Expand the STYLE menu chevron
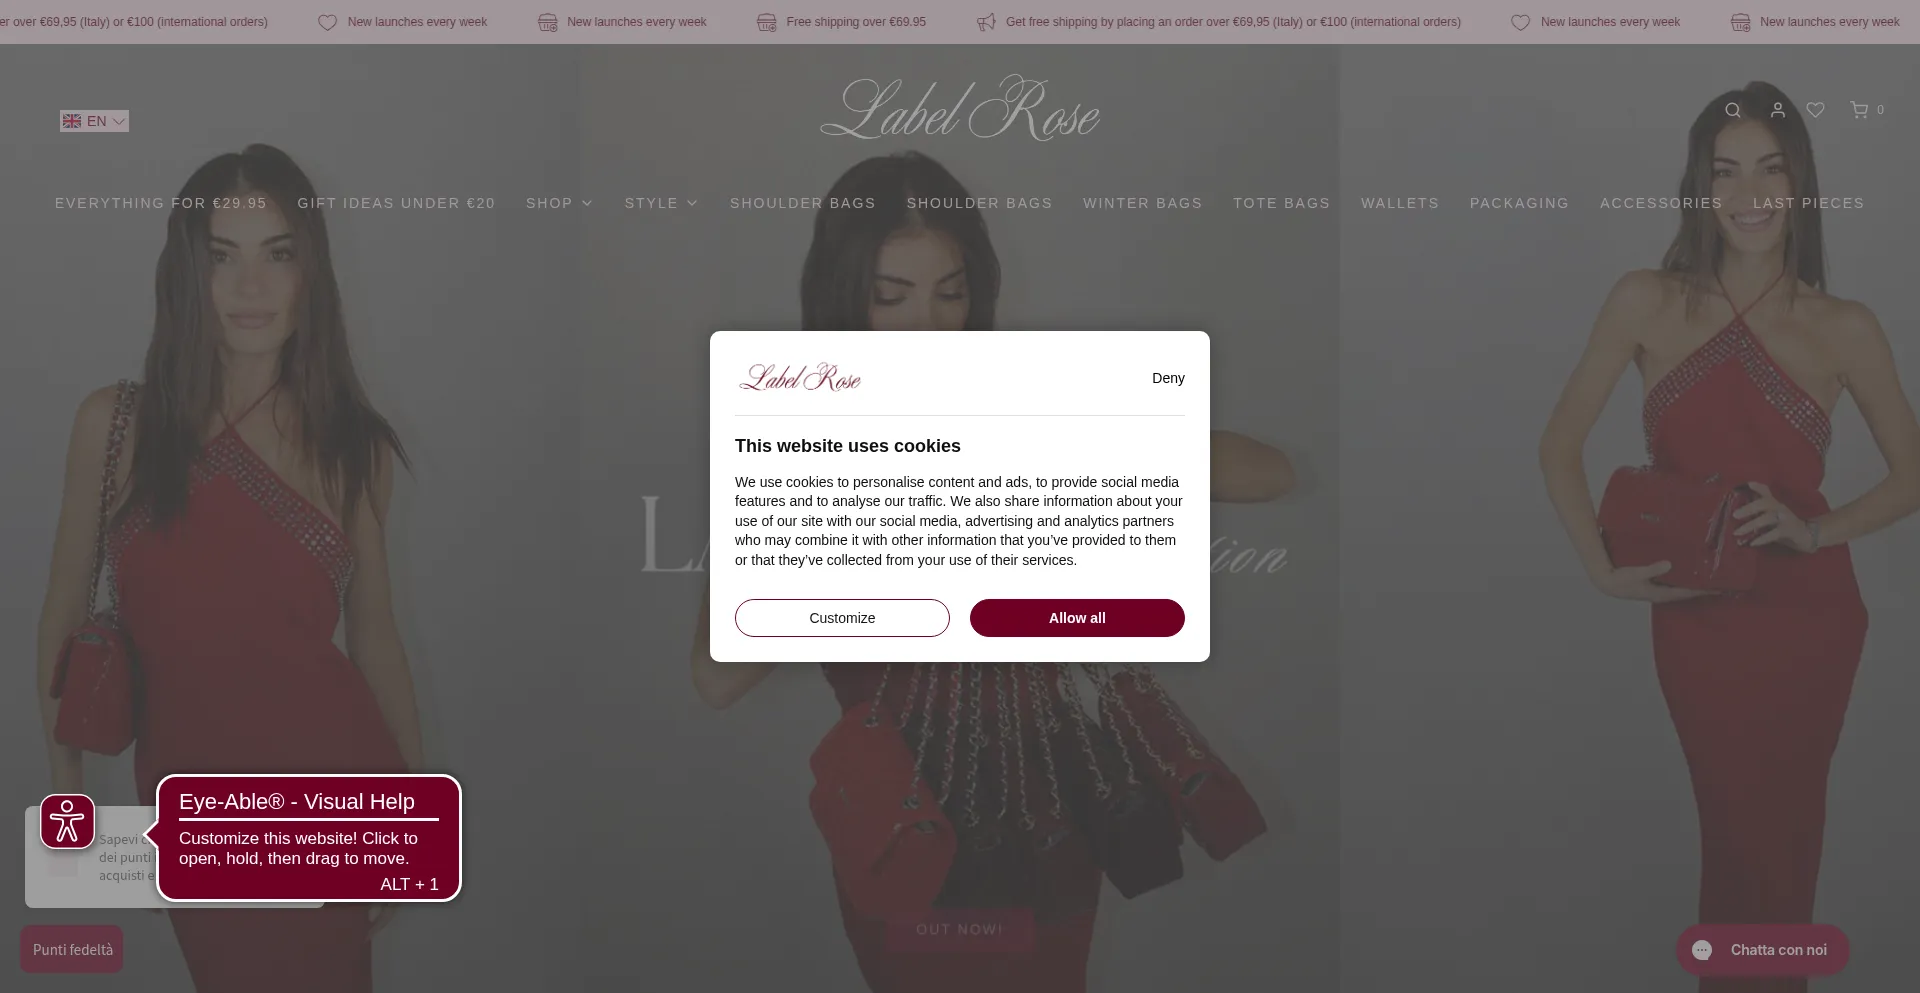This screenshot has width=1920, height=993. click(x=692, y=203)
